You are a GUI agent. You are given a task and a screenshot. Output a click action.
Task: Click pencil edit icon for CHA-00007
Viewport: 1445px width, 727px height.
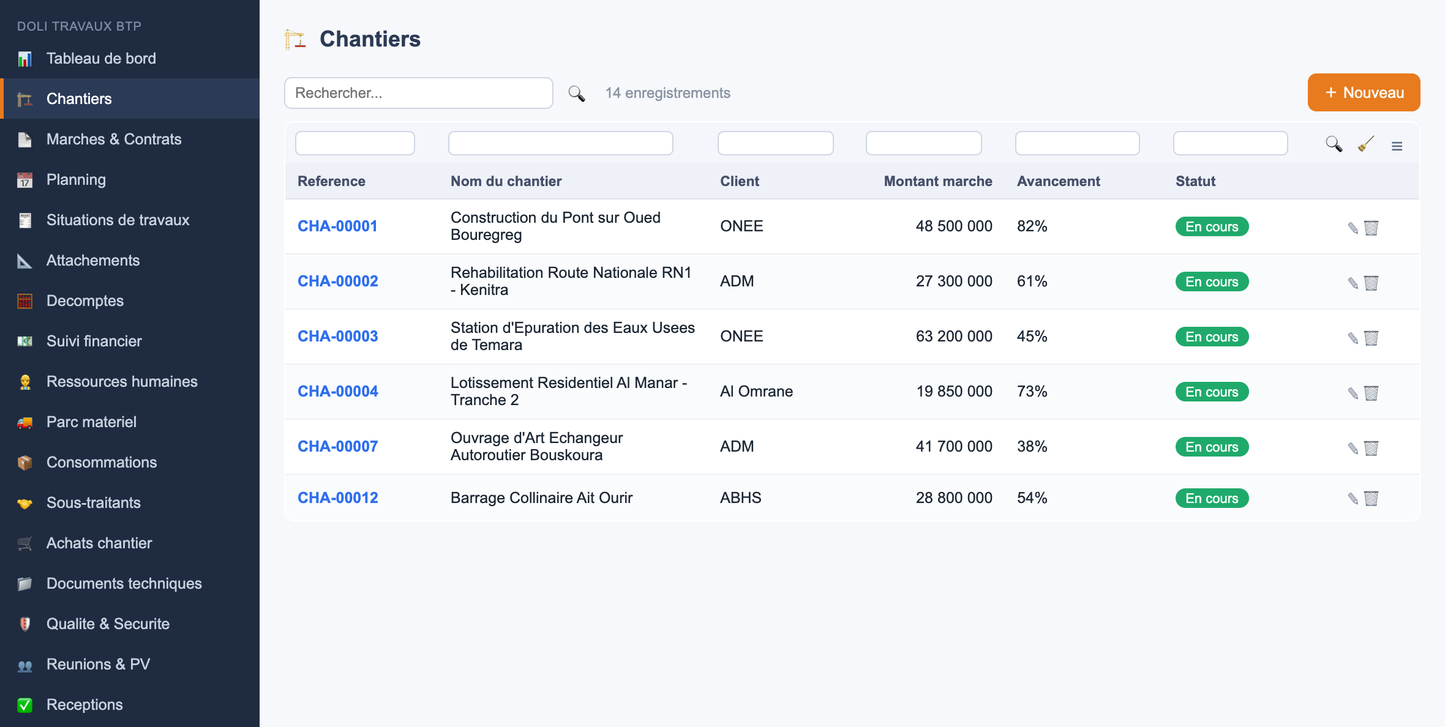(x=1353, y=448)
